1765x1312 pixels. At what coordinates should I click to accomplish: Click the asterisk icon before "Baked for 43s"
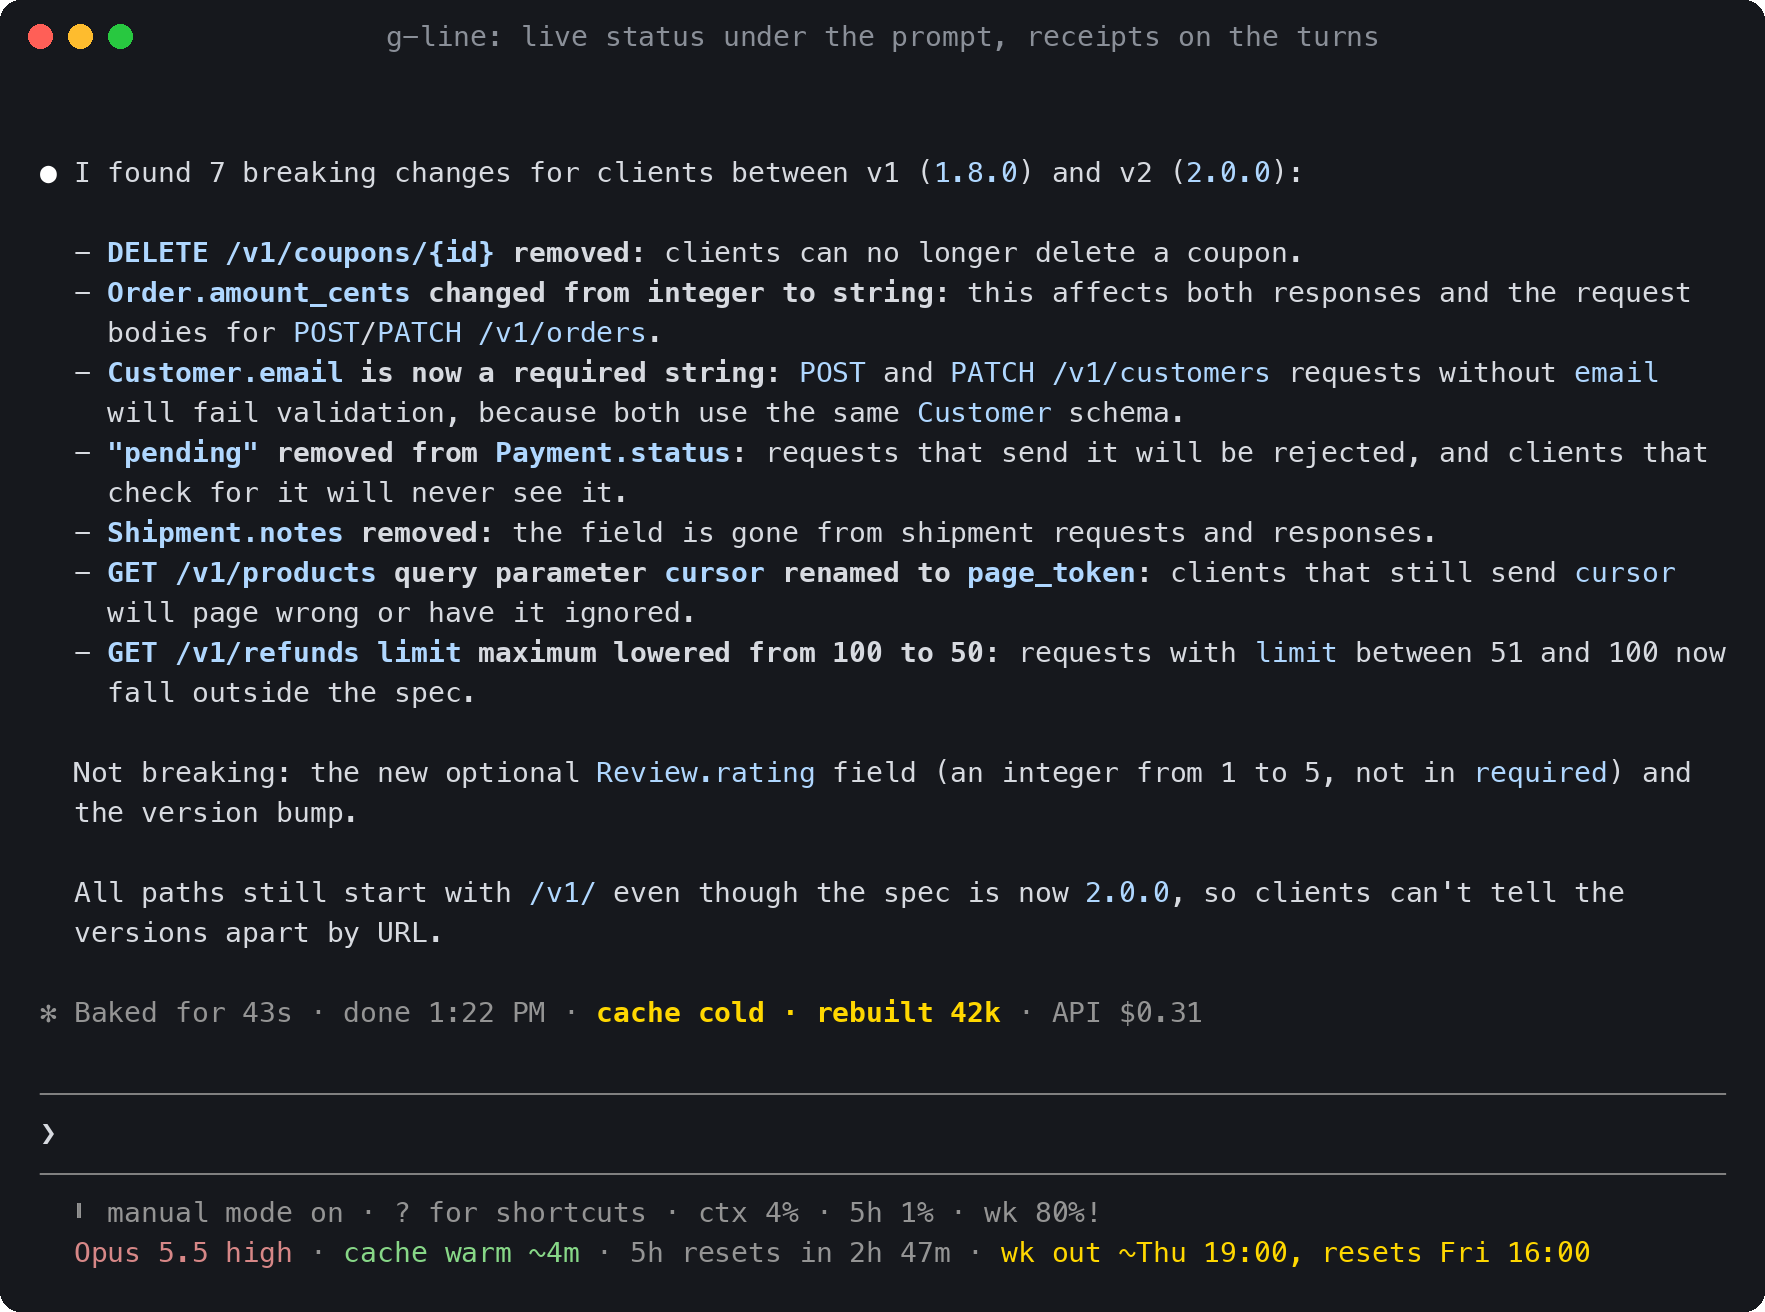pos(48,1013)
